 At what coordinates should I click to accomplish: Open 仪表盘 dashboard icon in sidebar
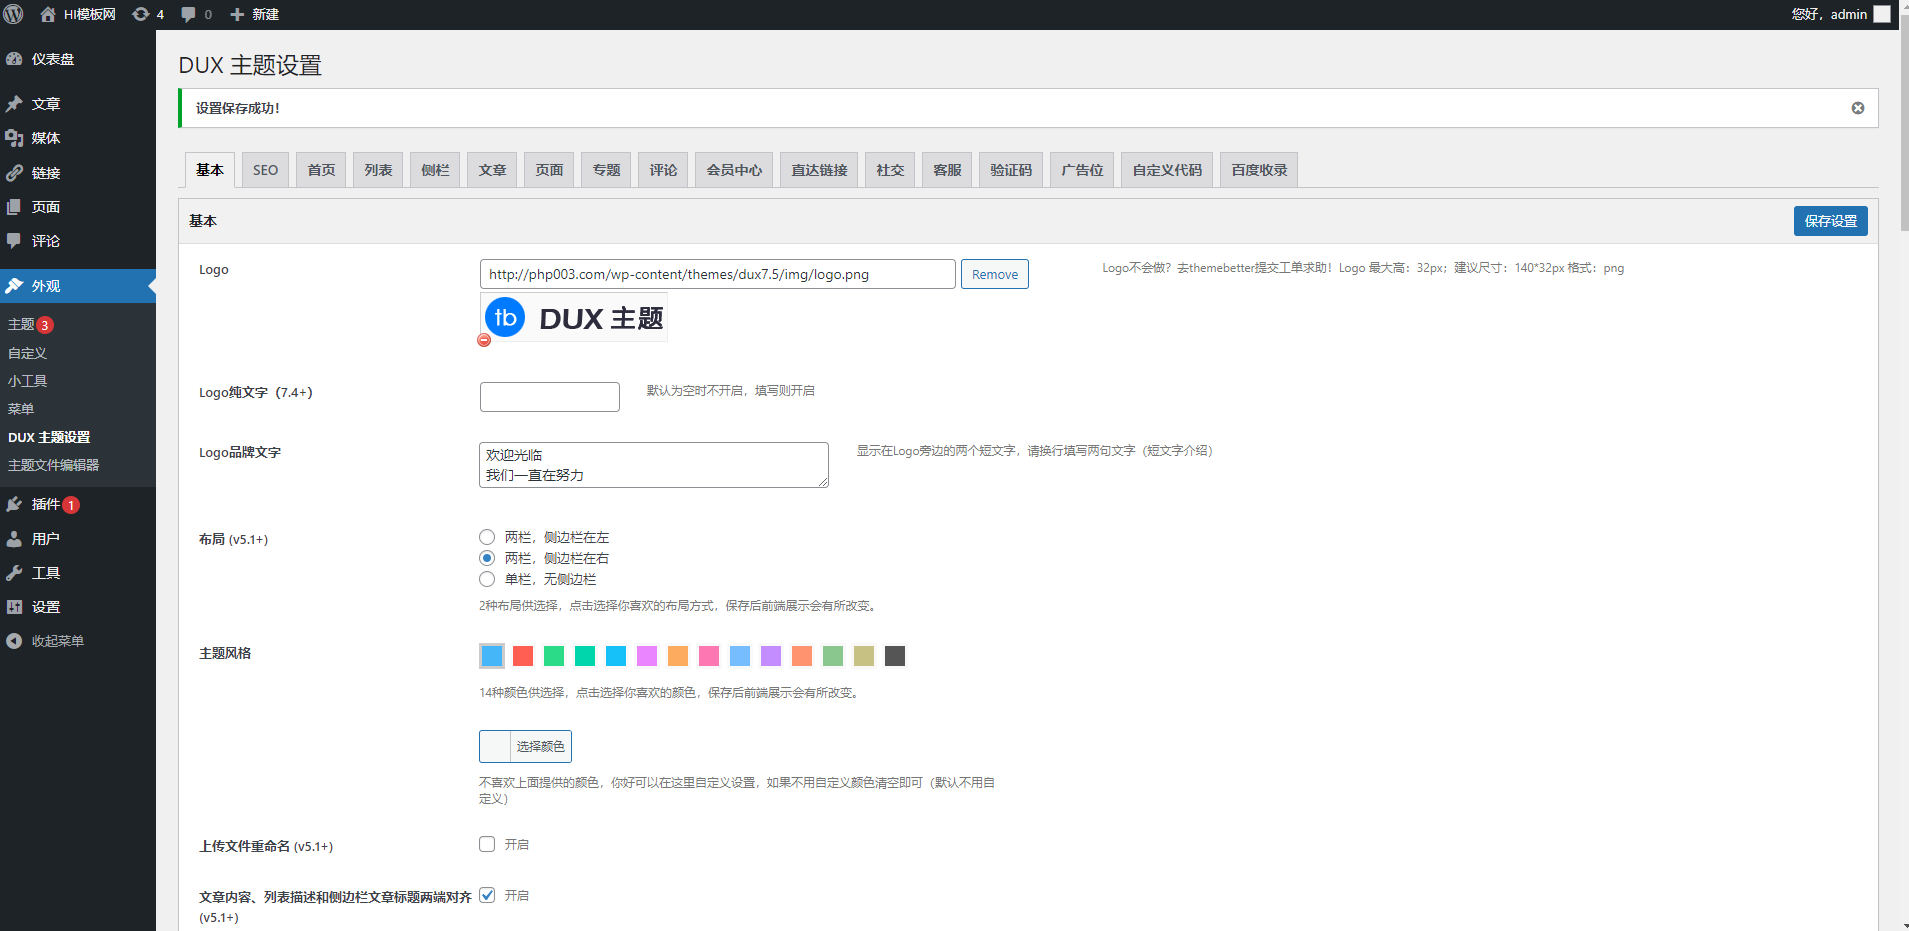14,59
